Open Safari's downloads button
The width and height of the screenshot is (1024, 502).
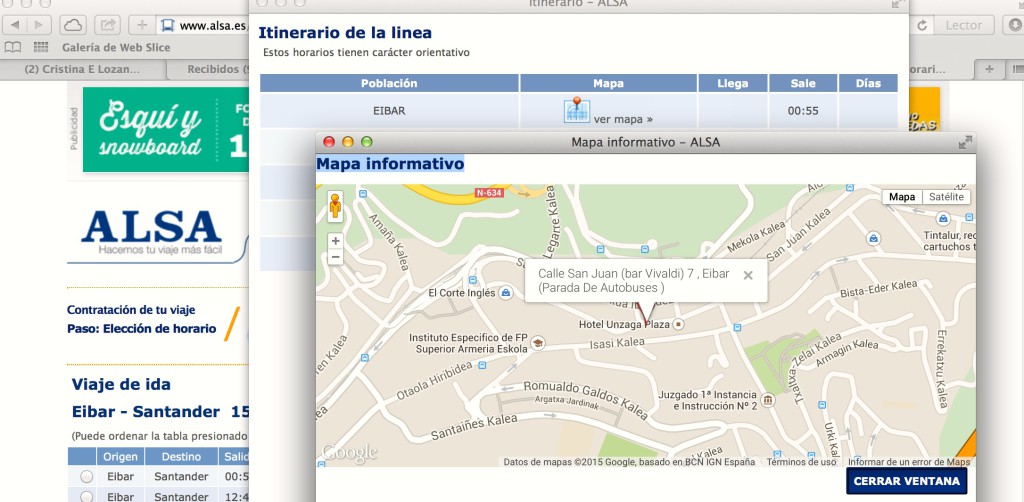tap(1014, 25)
